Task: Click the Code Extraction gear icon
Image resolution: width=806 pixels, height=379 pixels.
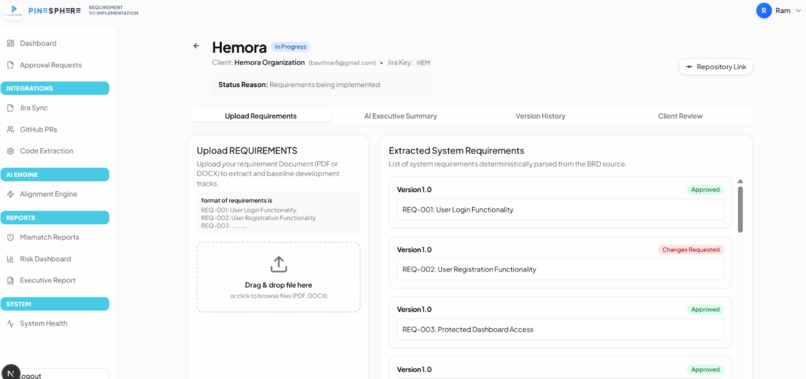Action: [x=10, y=151]
